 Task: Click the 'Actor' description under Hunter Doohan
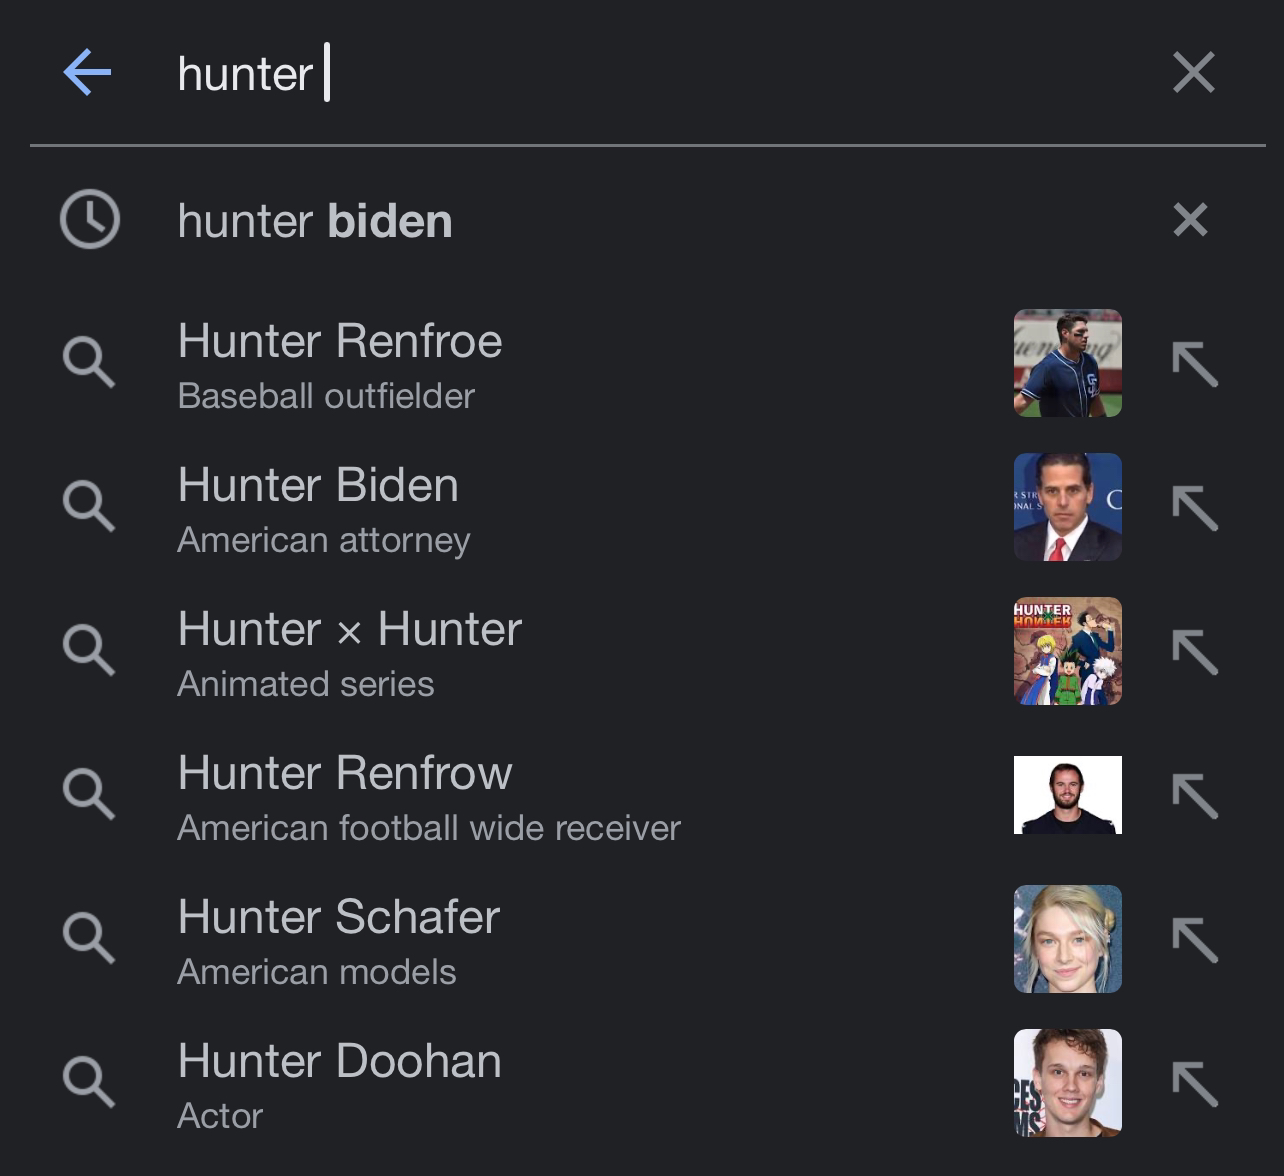(x=220, y=1116)
